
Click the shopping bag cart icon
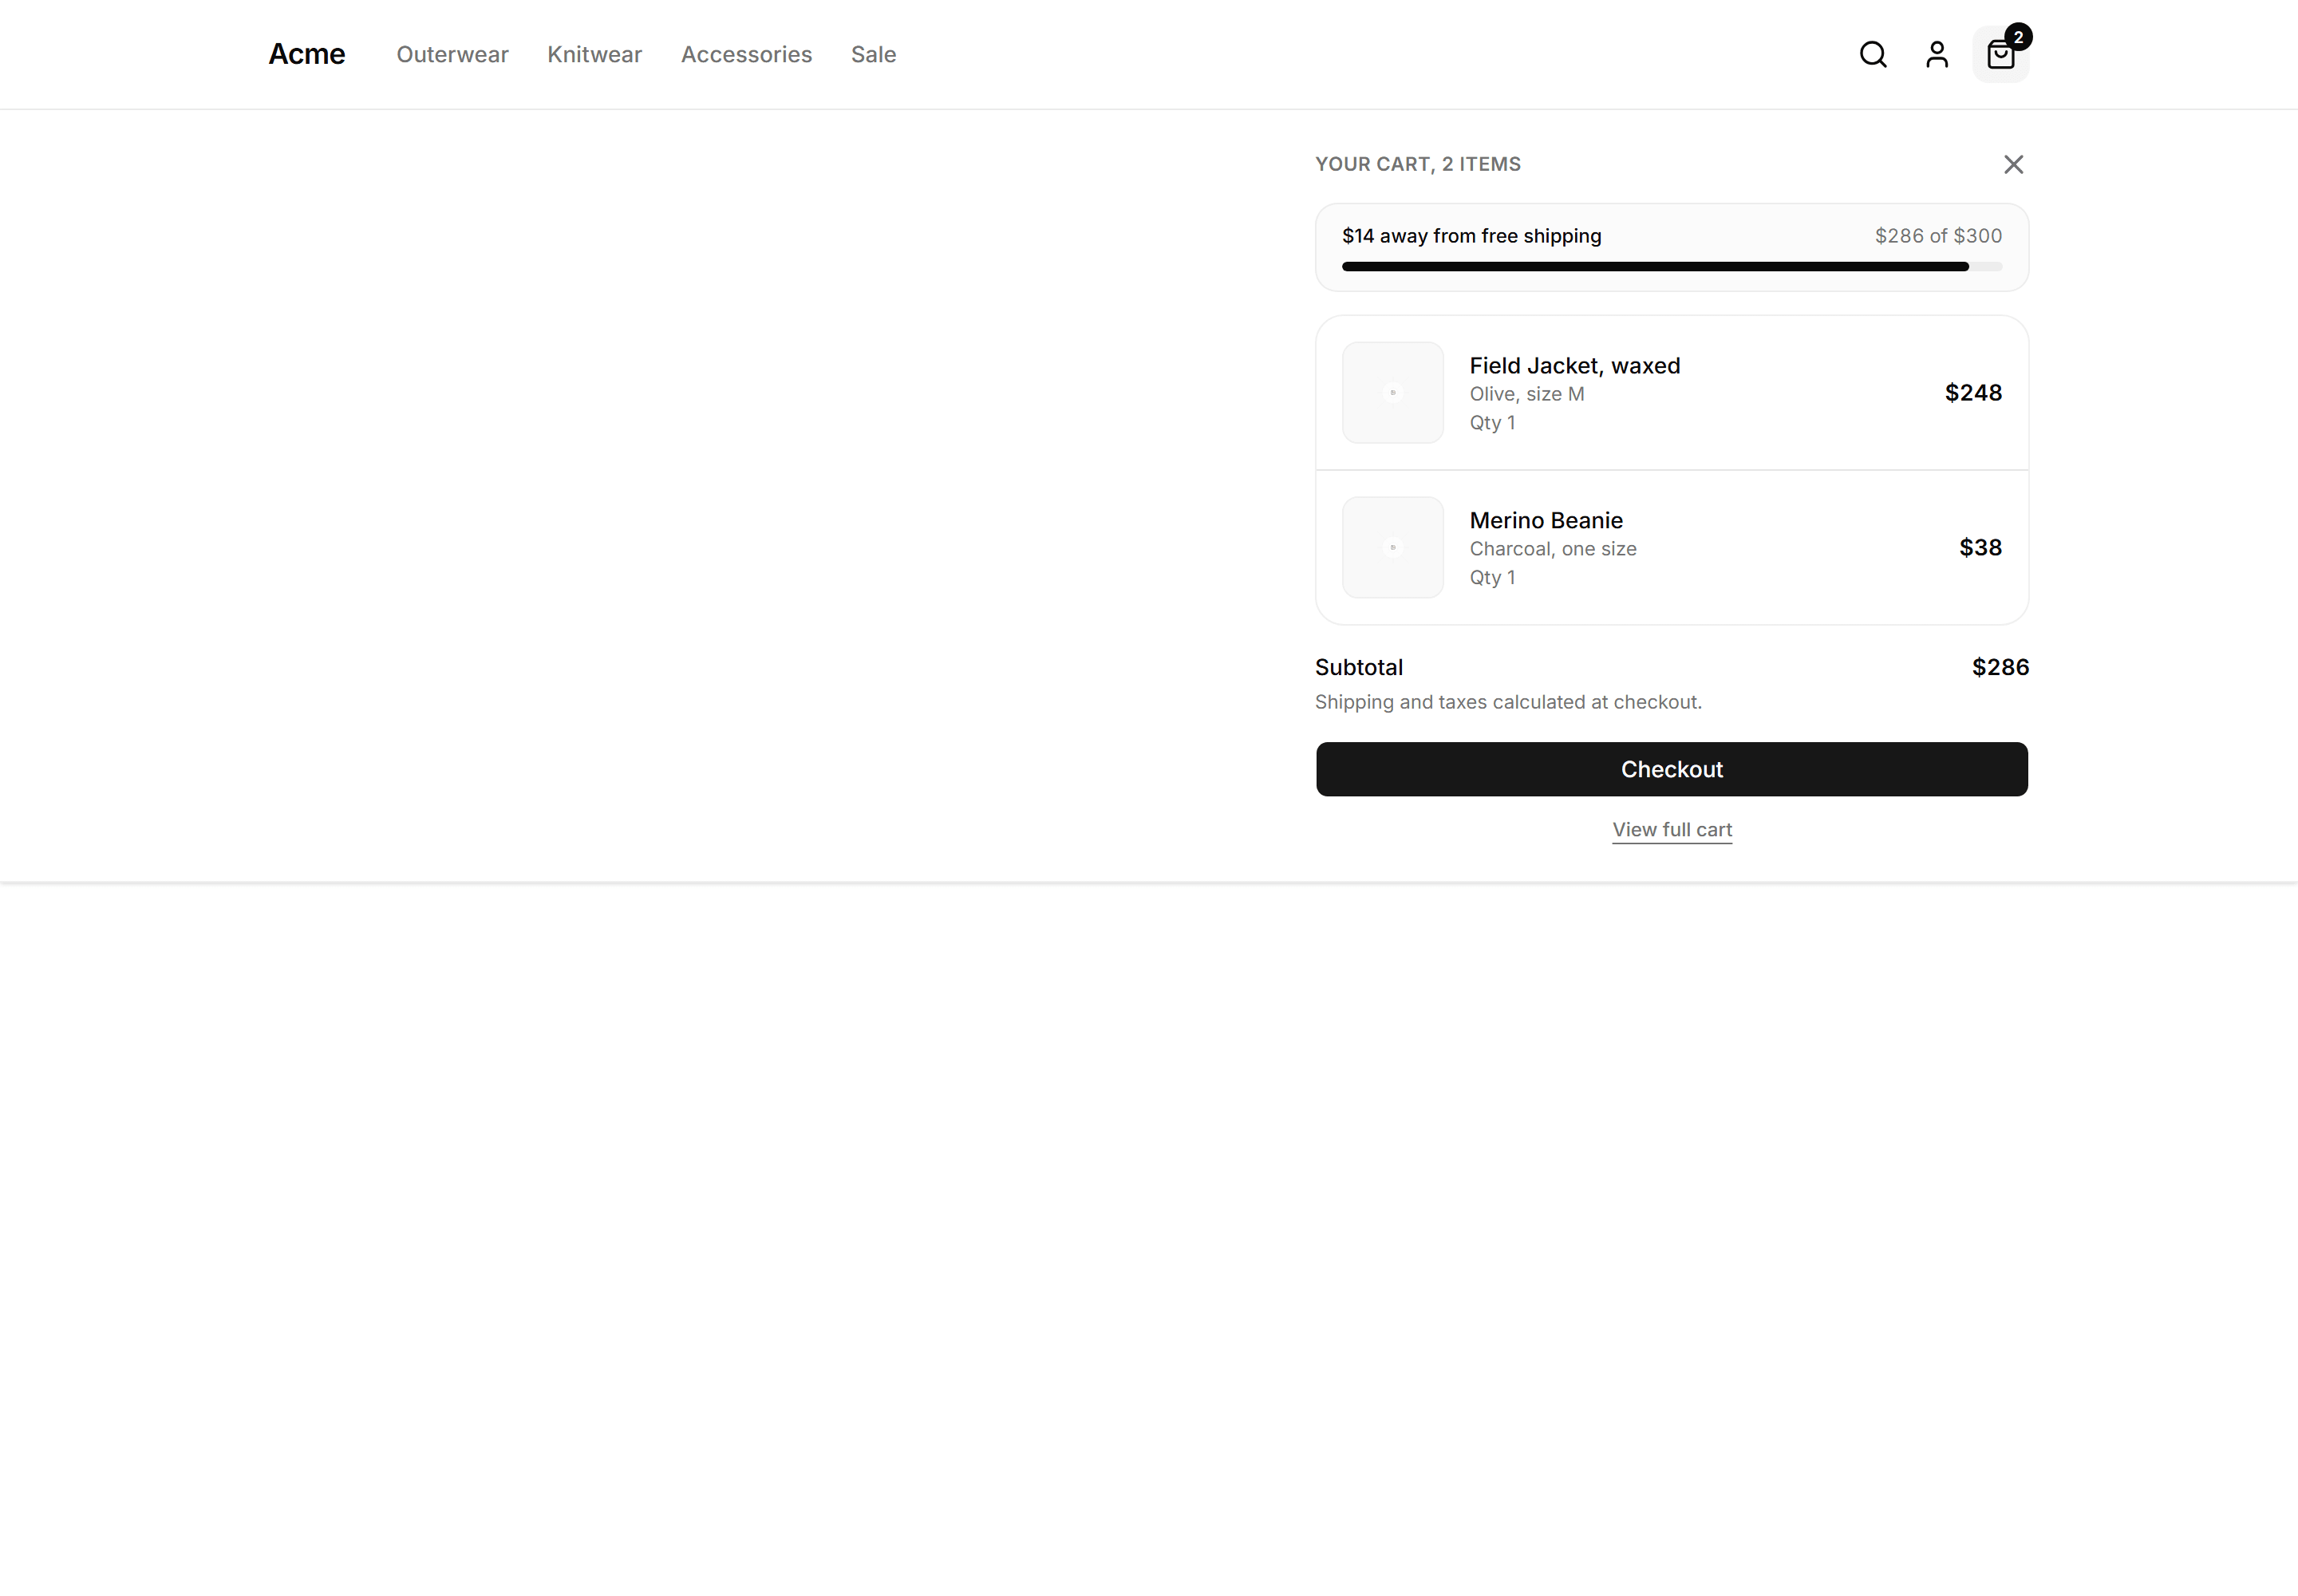2000,54
